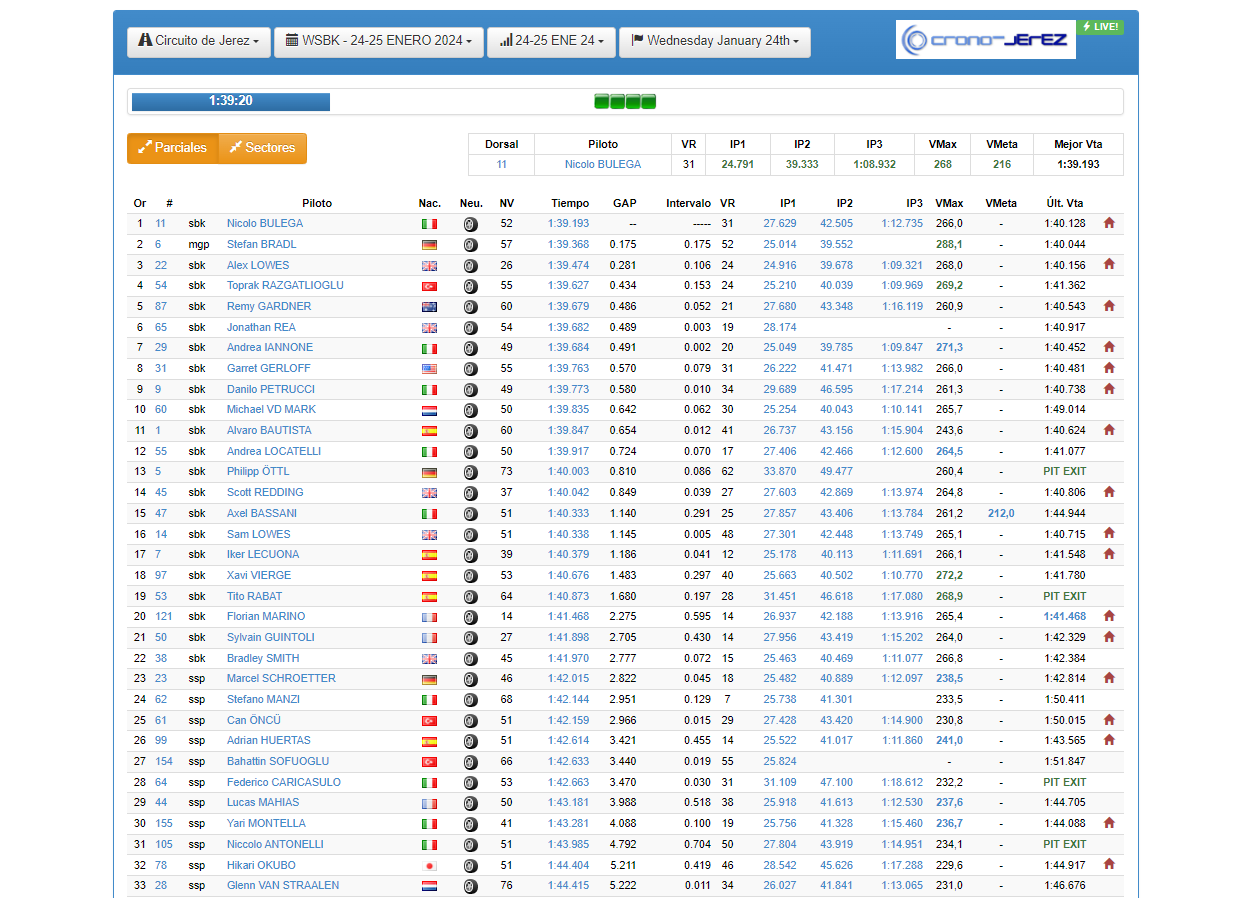1241x898 pixels.
Task: Click the home icon in Can ÖNCÜ's row
Action: (1108, 720)
